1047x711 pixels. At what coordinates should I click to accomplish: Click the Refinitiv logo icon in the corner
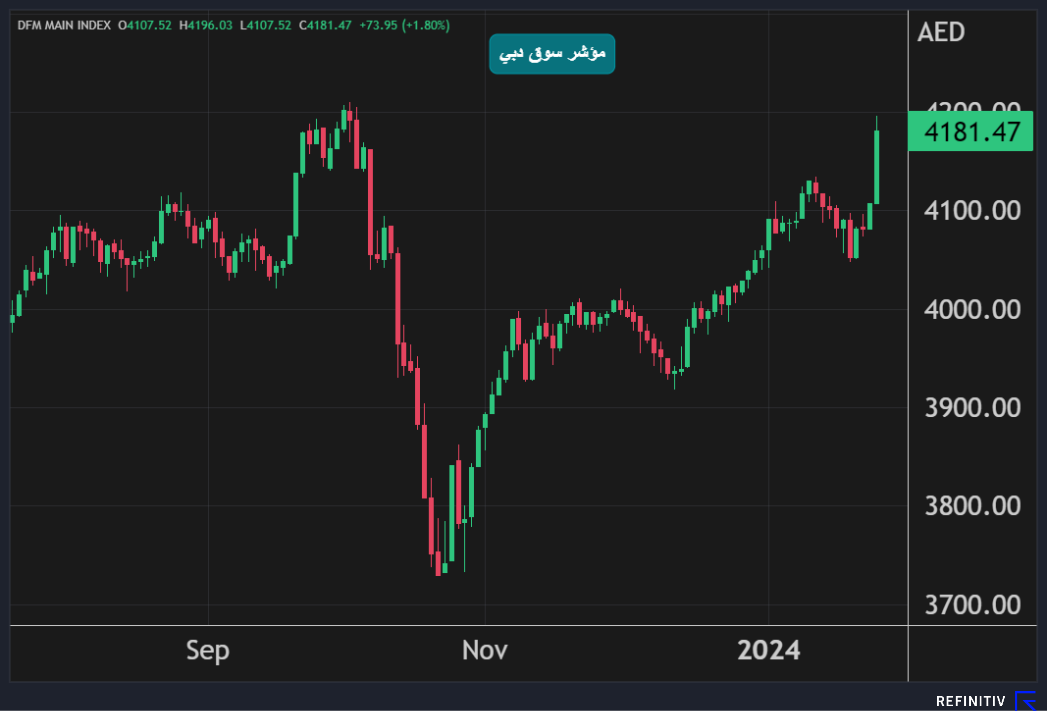[x=1026, y=700]
